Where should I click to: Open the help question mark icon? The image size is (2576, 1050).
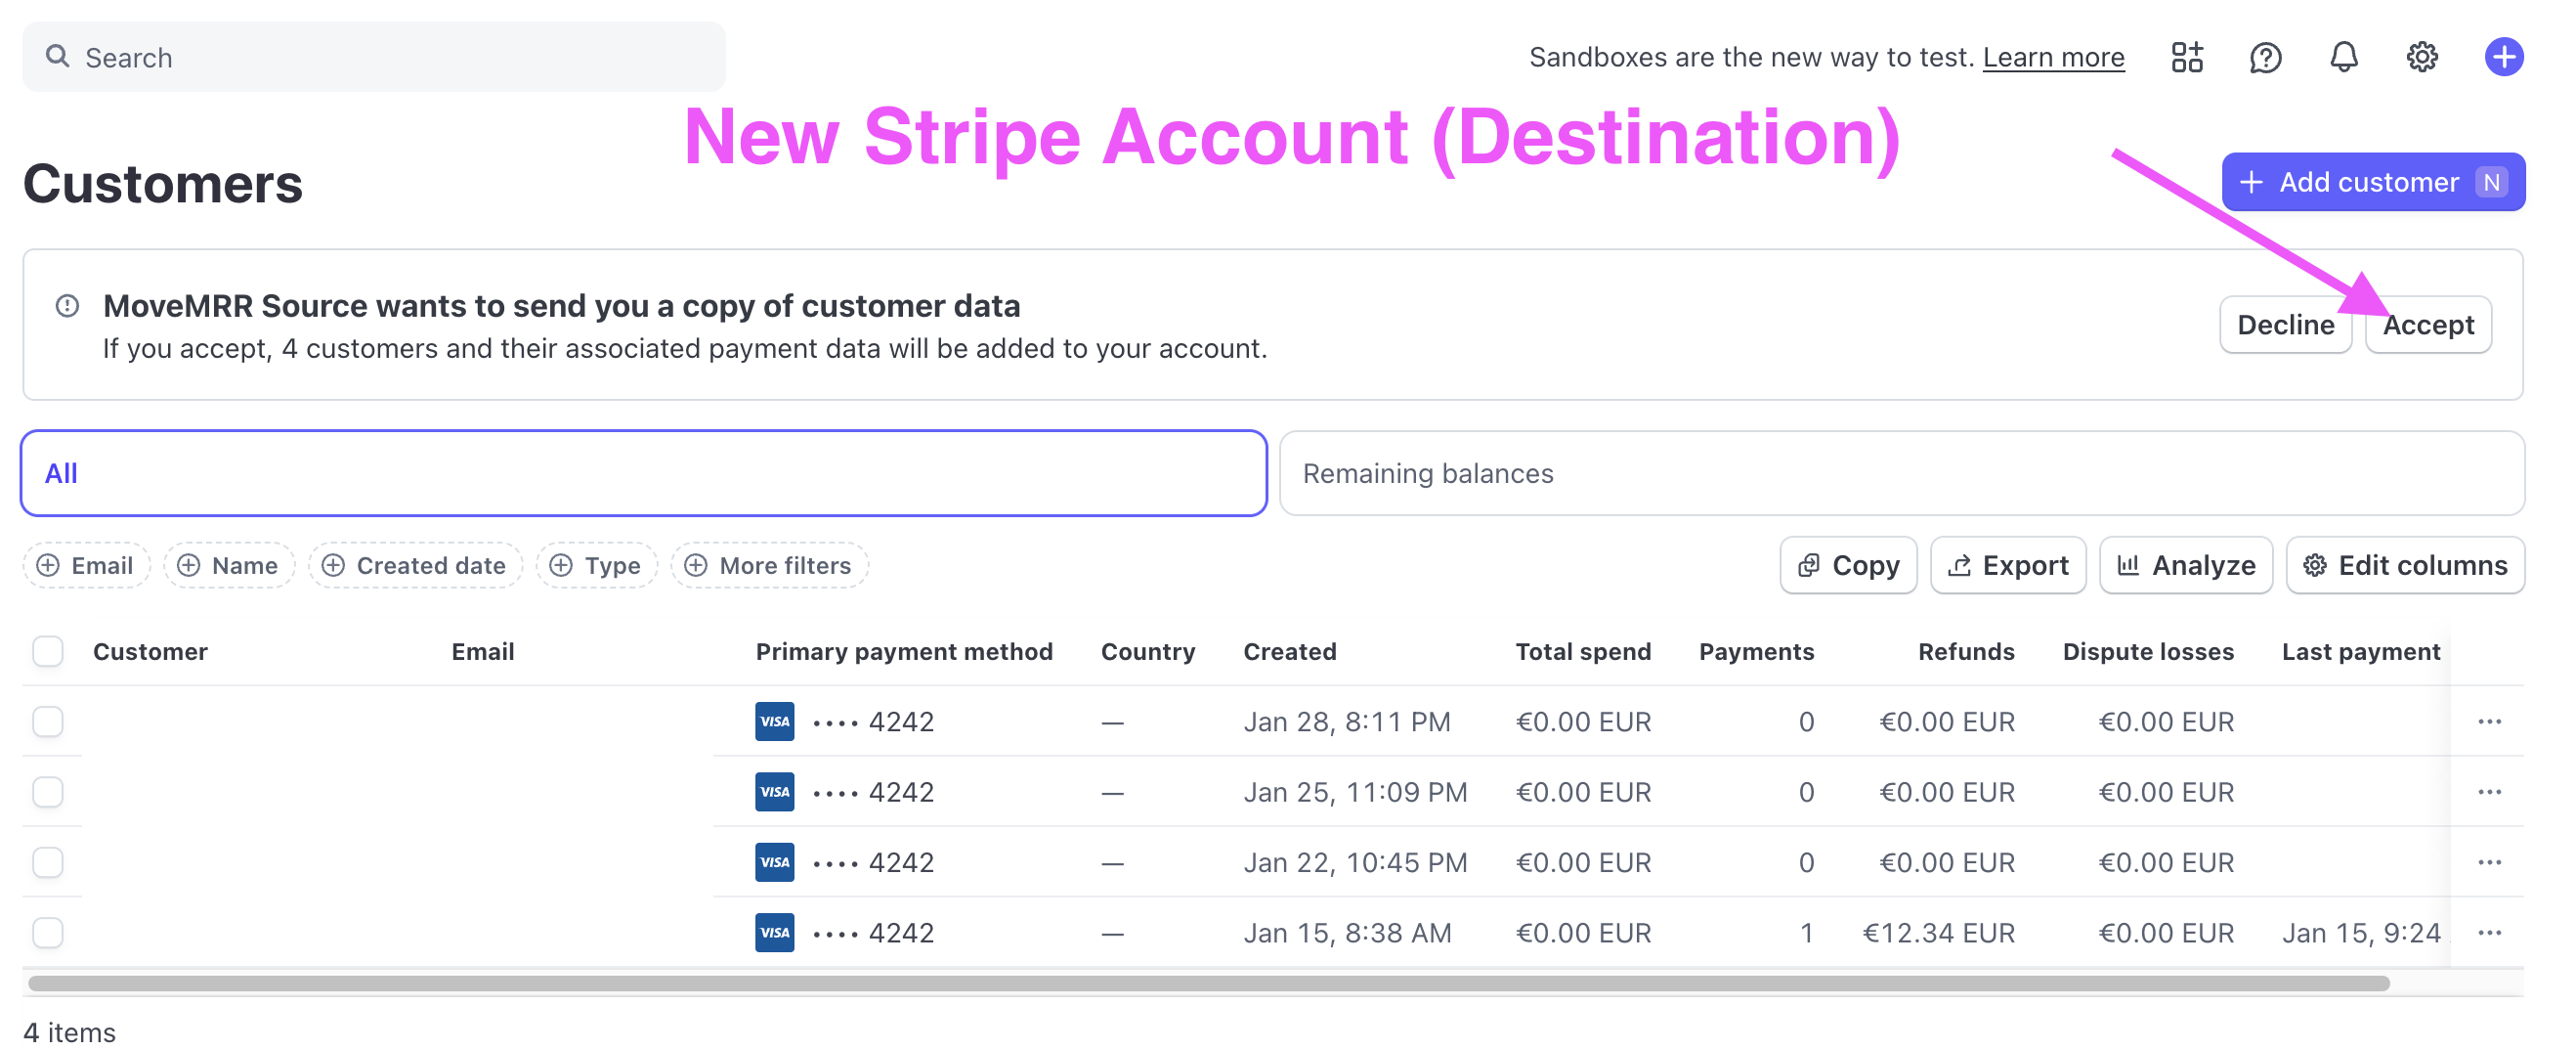point(2265,57)
